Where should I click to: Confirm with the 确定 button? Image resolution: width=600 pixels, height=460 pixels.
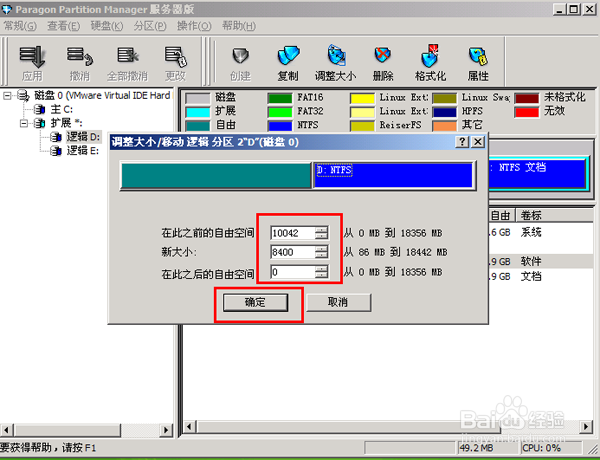[x=255, y=302]
